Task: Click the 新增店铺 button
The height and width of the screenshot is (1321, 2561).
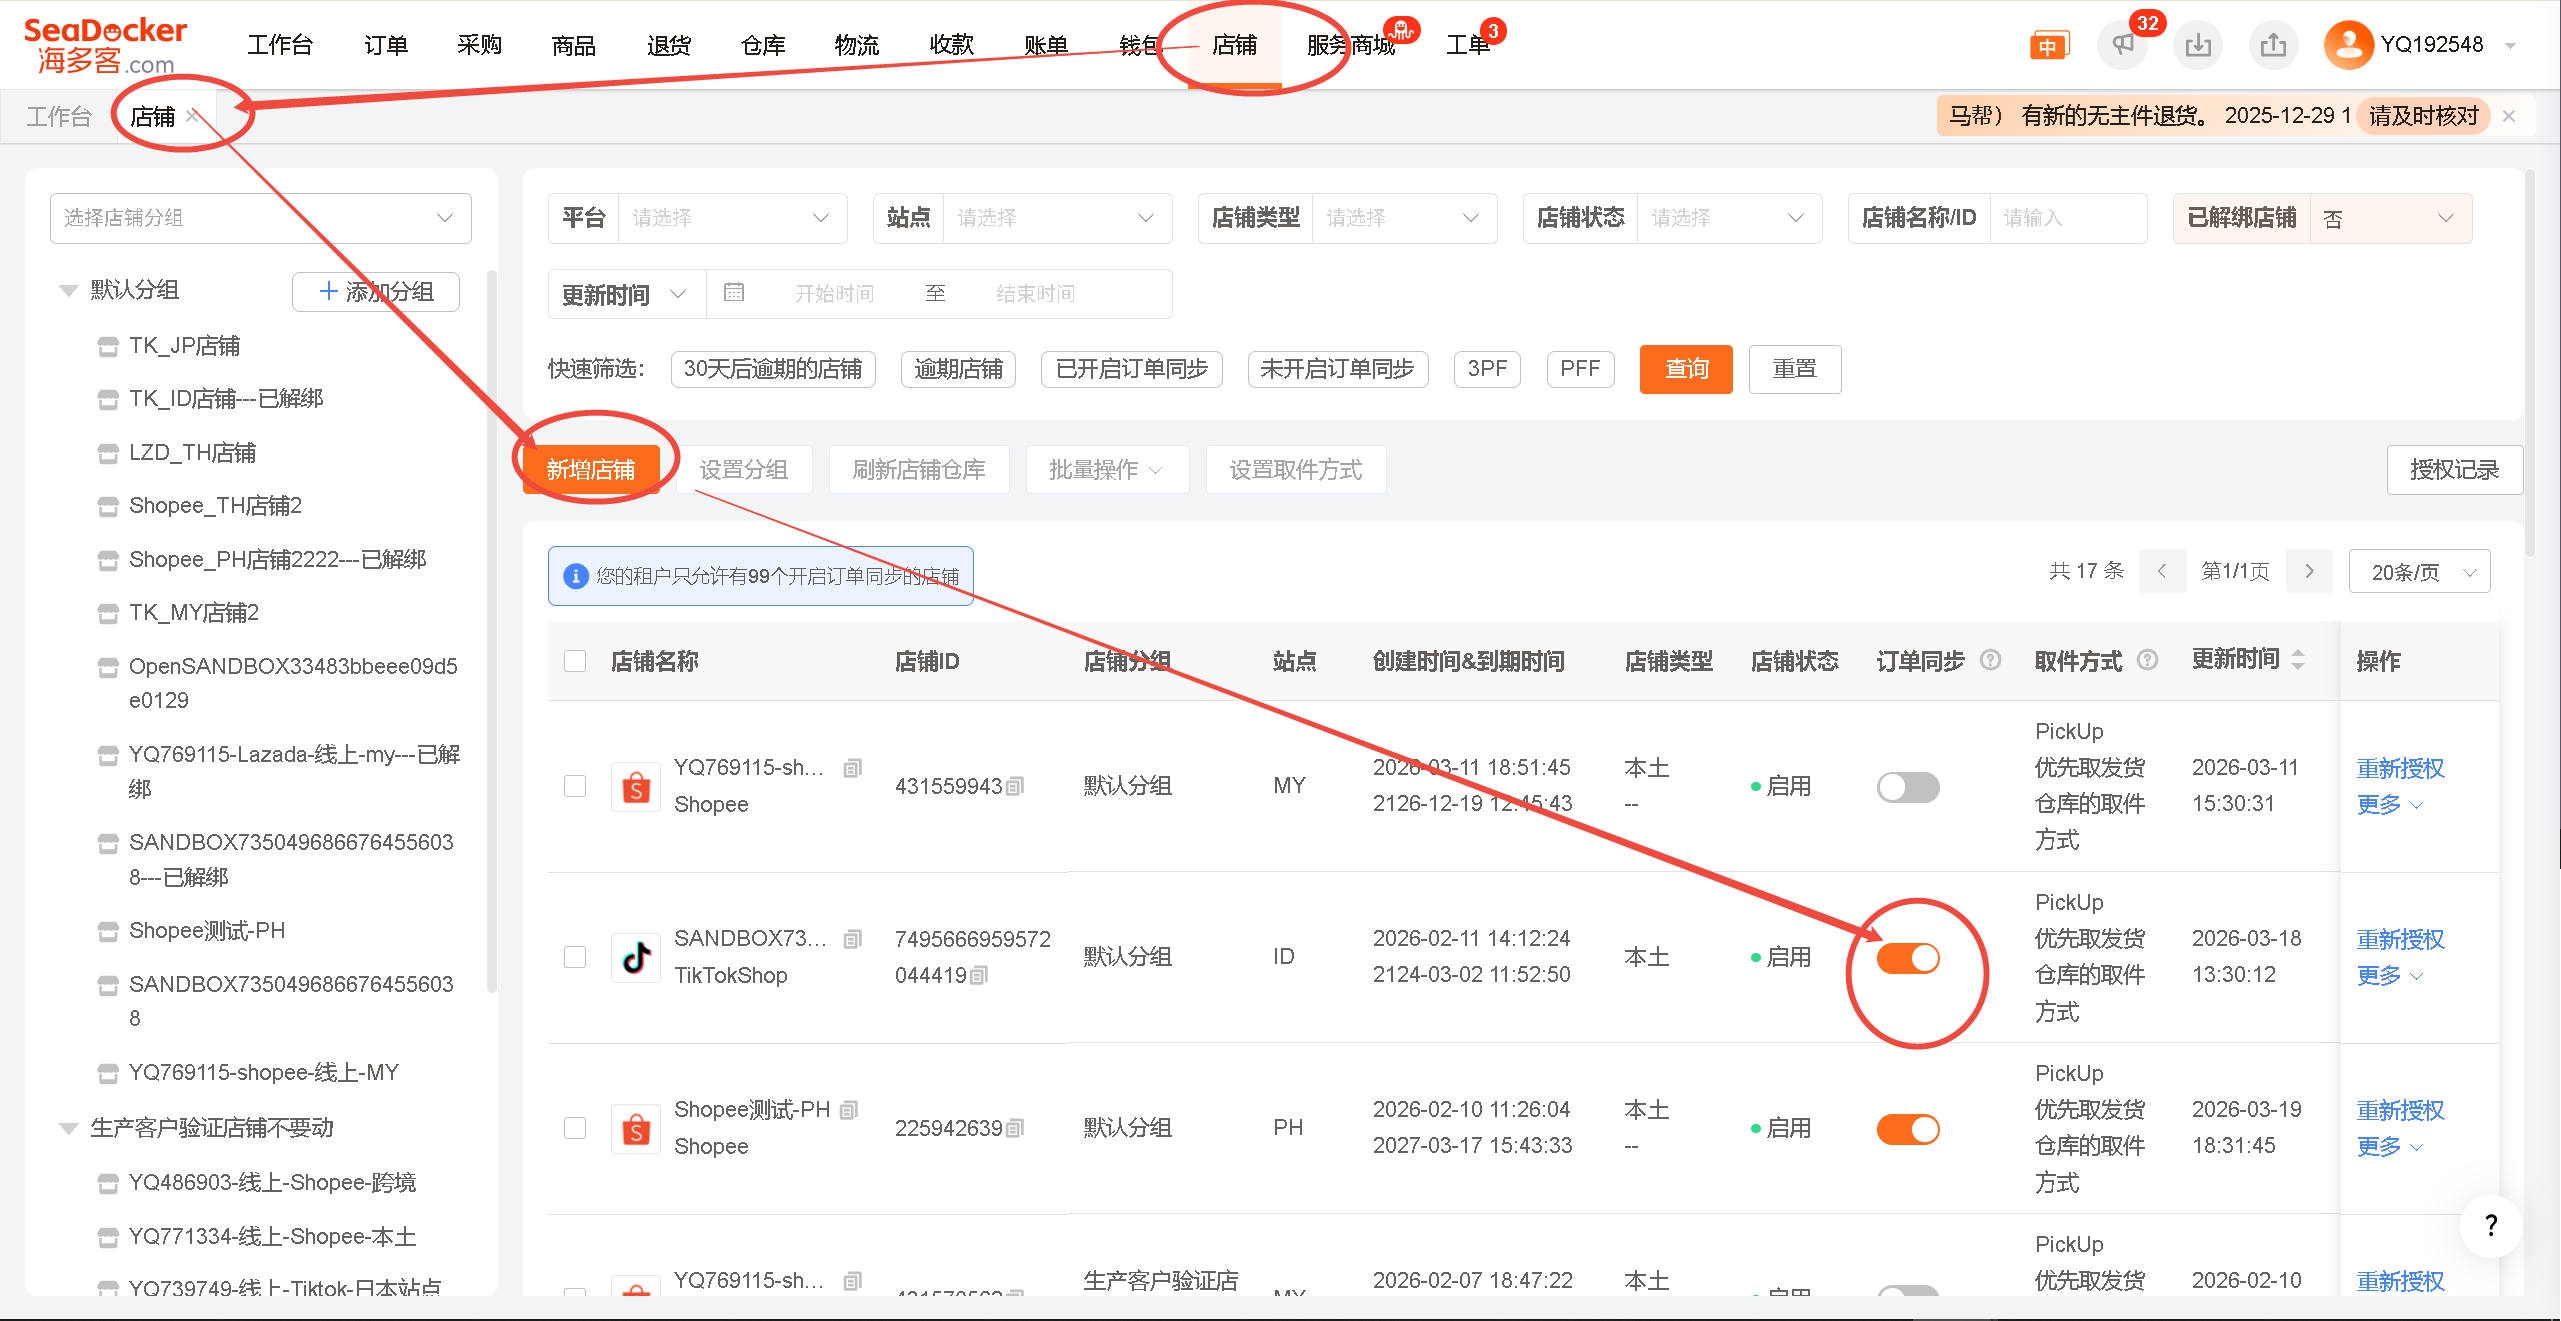Action: pyautogui.click(x=591, y=470)
